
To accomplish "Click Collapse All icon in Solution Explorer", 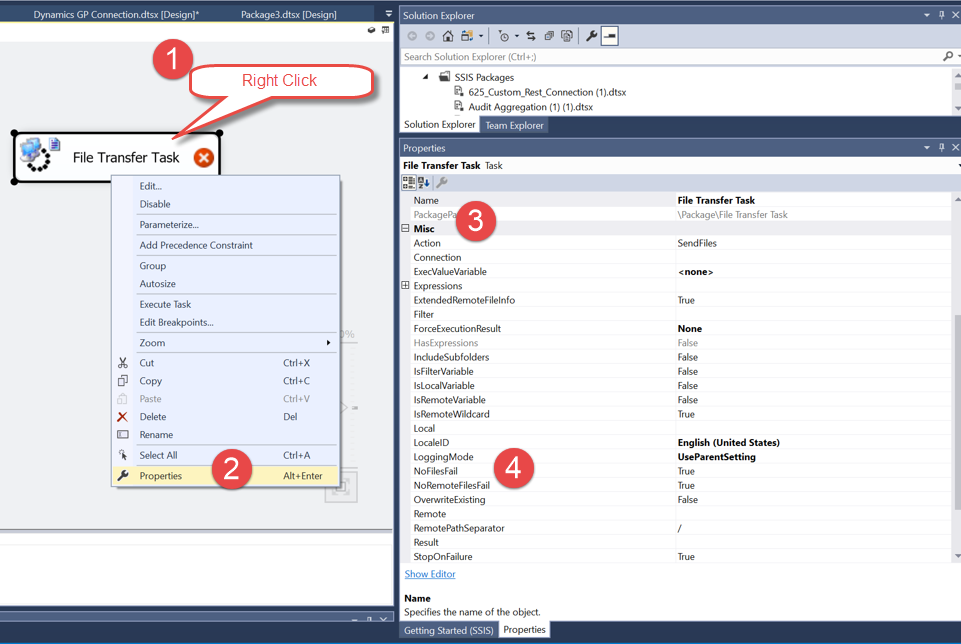I will 548,36.
